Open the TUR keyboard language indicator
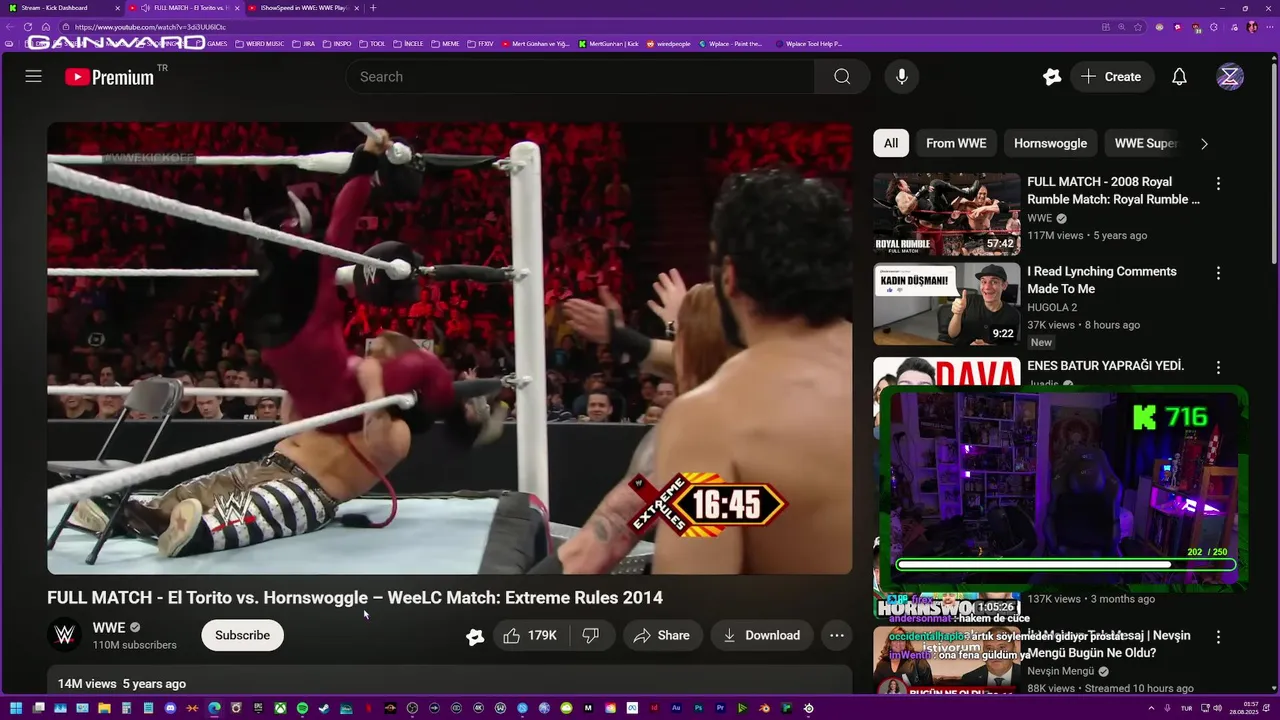This screenshot has width=1280, height=720. 1186,708
